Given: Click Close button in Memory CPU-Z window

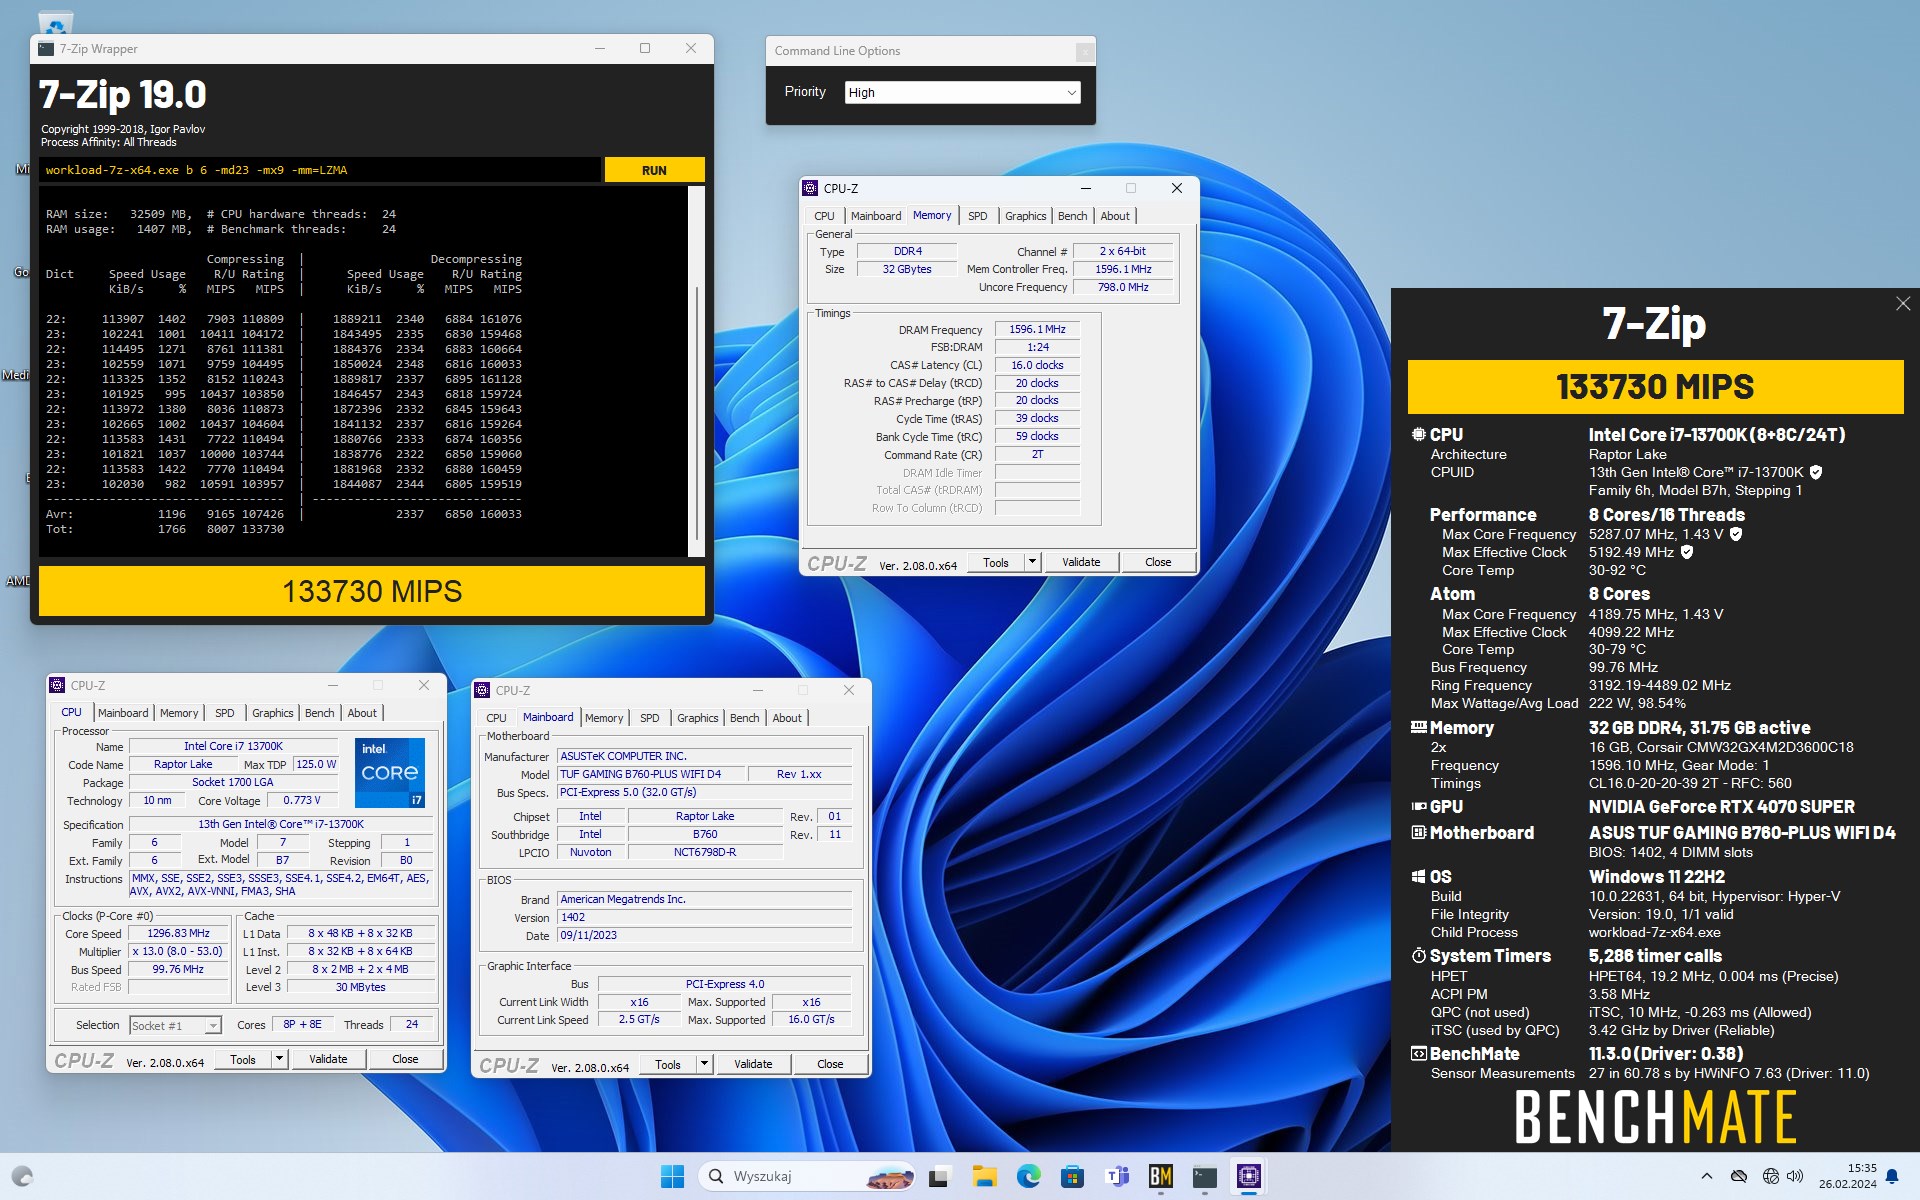Looking at the screenshot, I should pyautogui.click(x=1158, y=562).
